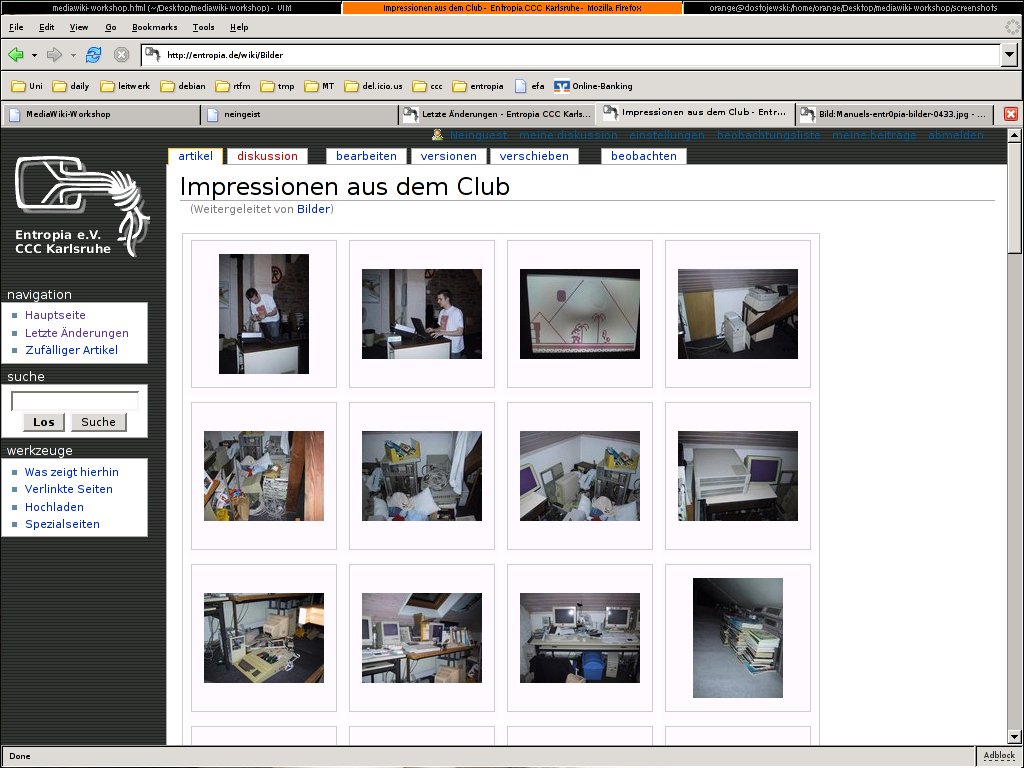This screenshot has width=1024, height=768.
Task: Open the URL bar history dropdown
Action: tap(1009, 55)
